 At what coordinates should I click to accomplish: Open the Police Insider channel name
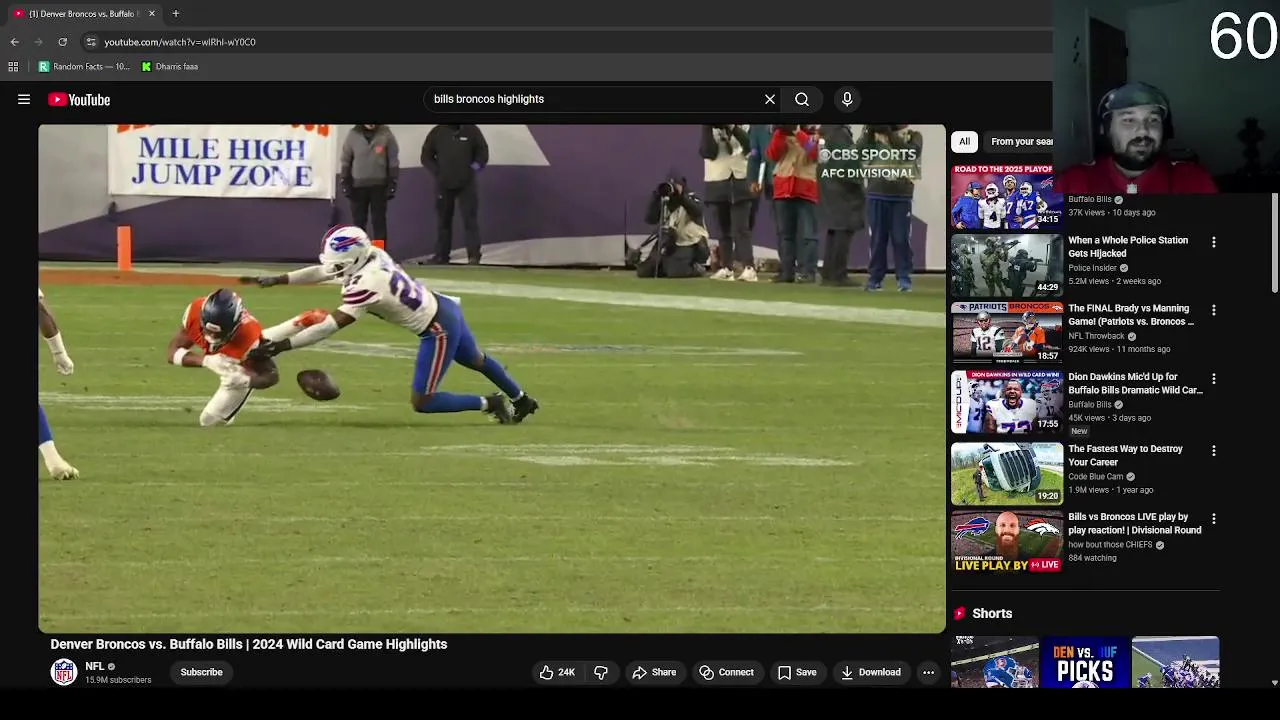[1092, 268]
